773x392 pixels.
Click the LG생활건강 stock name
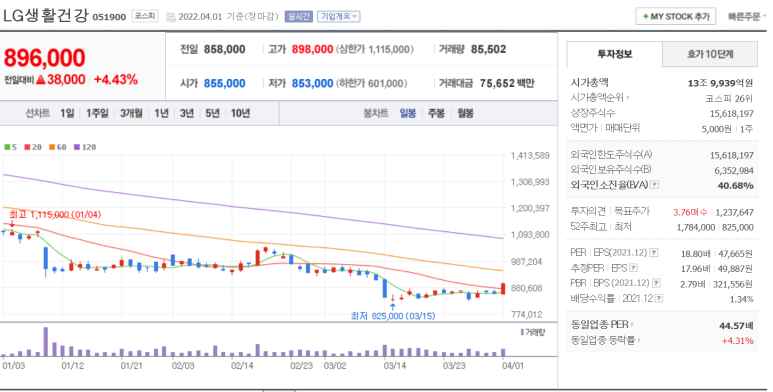pos(45,16)
